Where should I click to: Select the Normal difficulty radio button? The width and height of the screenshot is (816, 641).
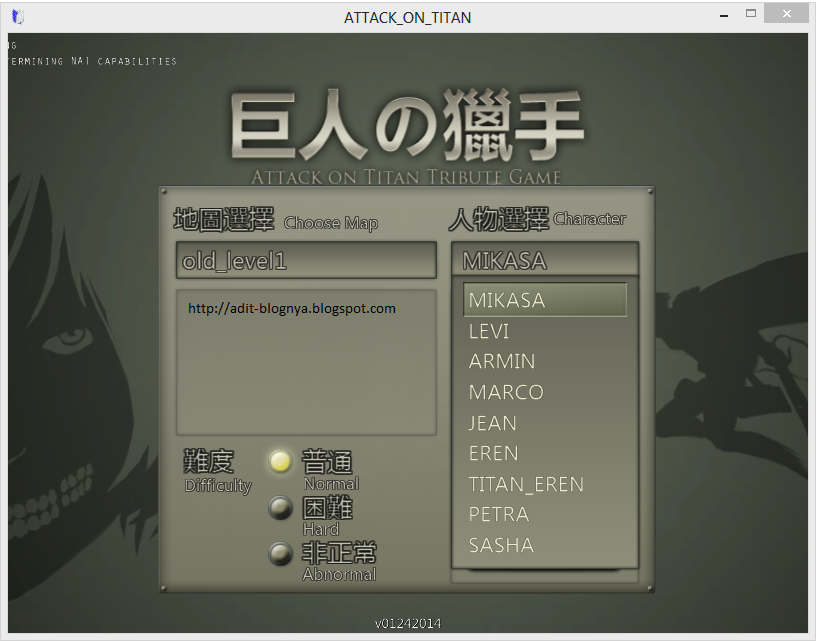(280, 461)
